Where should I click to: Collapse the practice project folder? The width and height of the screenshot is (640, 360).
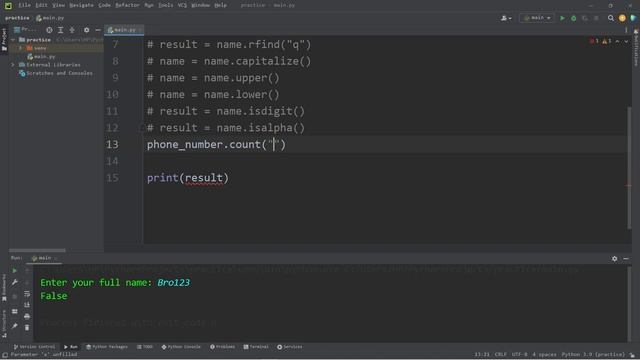[x=13, y=40]
